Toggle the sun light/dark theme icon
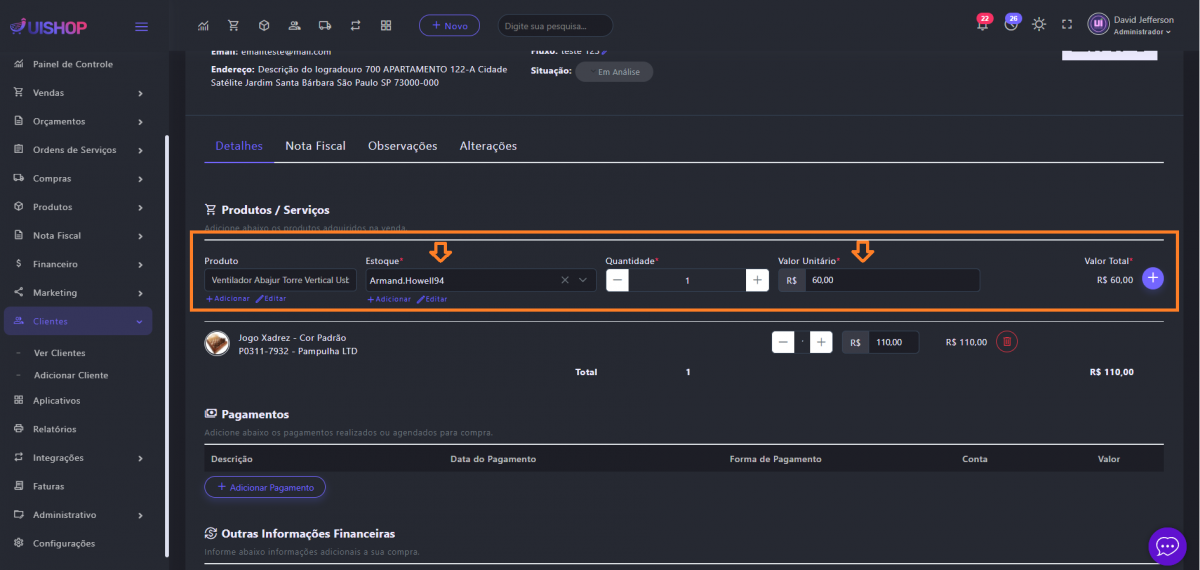This screenshot has width=1200, height=570. tap(1039, 25)
